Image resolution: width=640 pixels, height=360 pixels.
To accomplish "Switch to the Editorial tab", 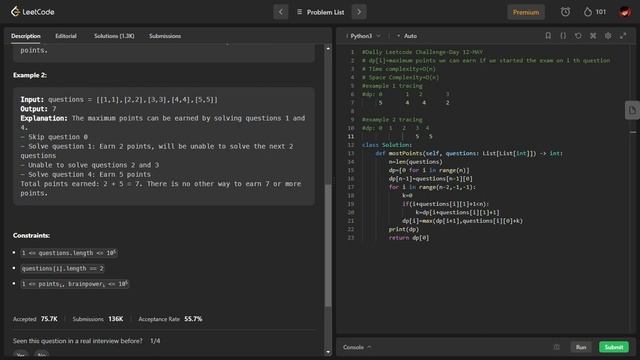I will click(66, 36).
